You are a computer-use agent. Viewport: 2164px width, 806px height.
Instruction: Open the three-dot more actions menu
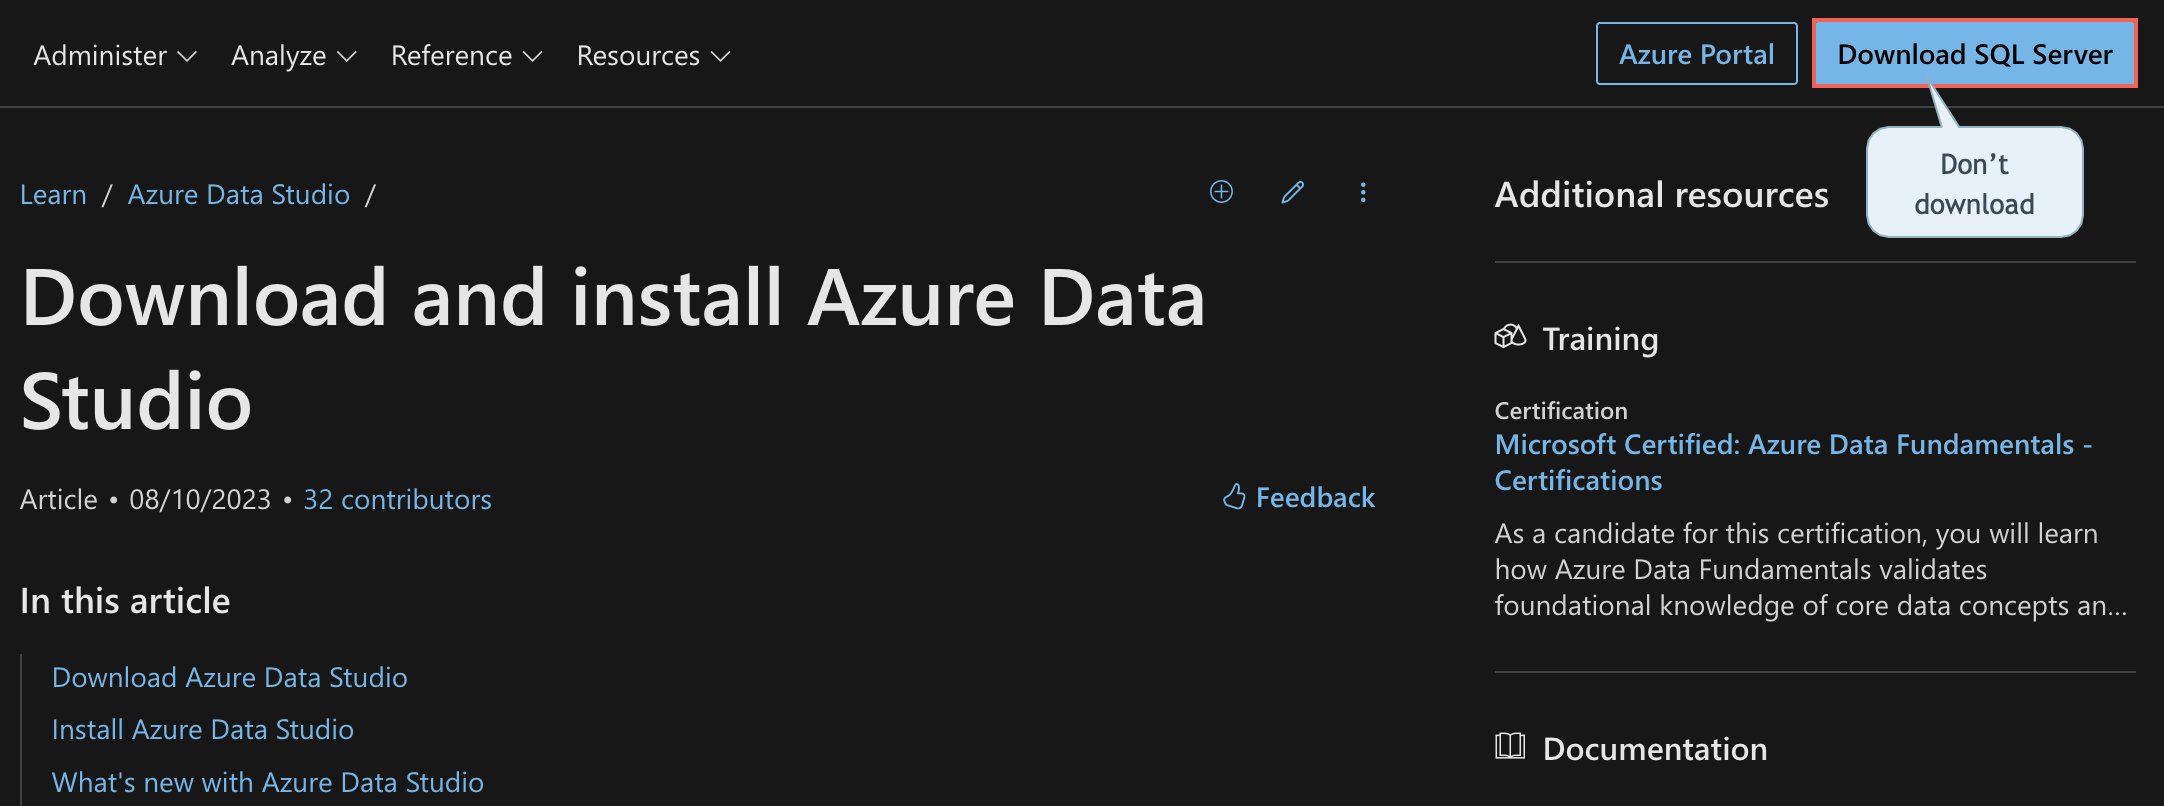(x=1363, y=192)
